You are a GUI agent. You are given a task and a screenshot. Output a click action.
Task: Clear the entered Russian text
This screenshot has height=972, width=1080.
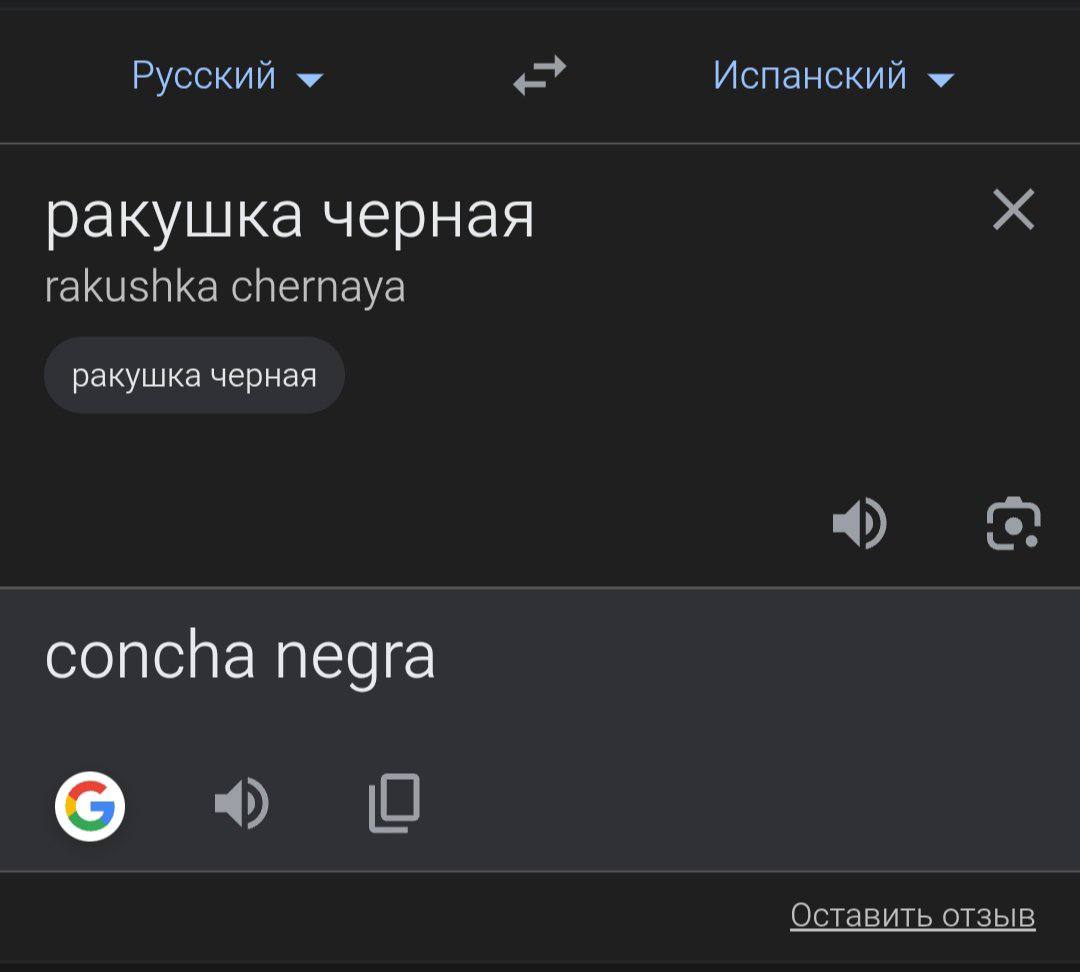(x=1013, y=211)
